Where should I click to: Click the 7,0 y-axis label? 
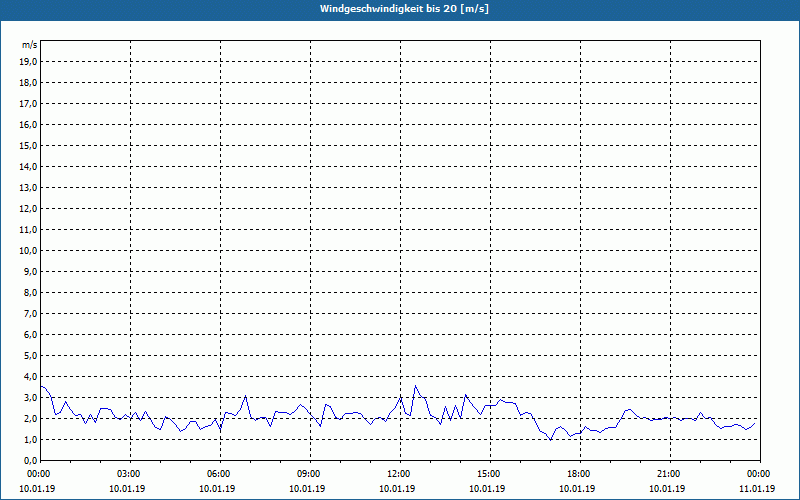[x=30, y=314]
